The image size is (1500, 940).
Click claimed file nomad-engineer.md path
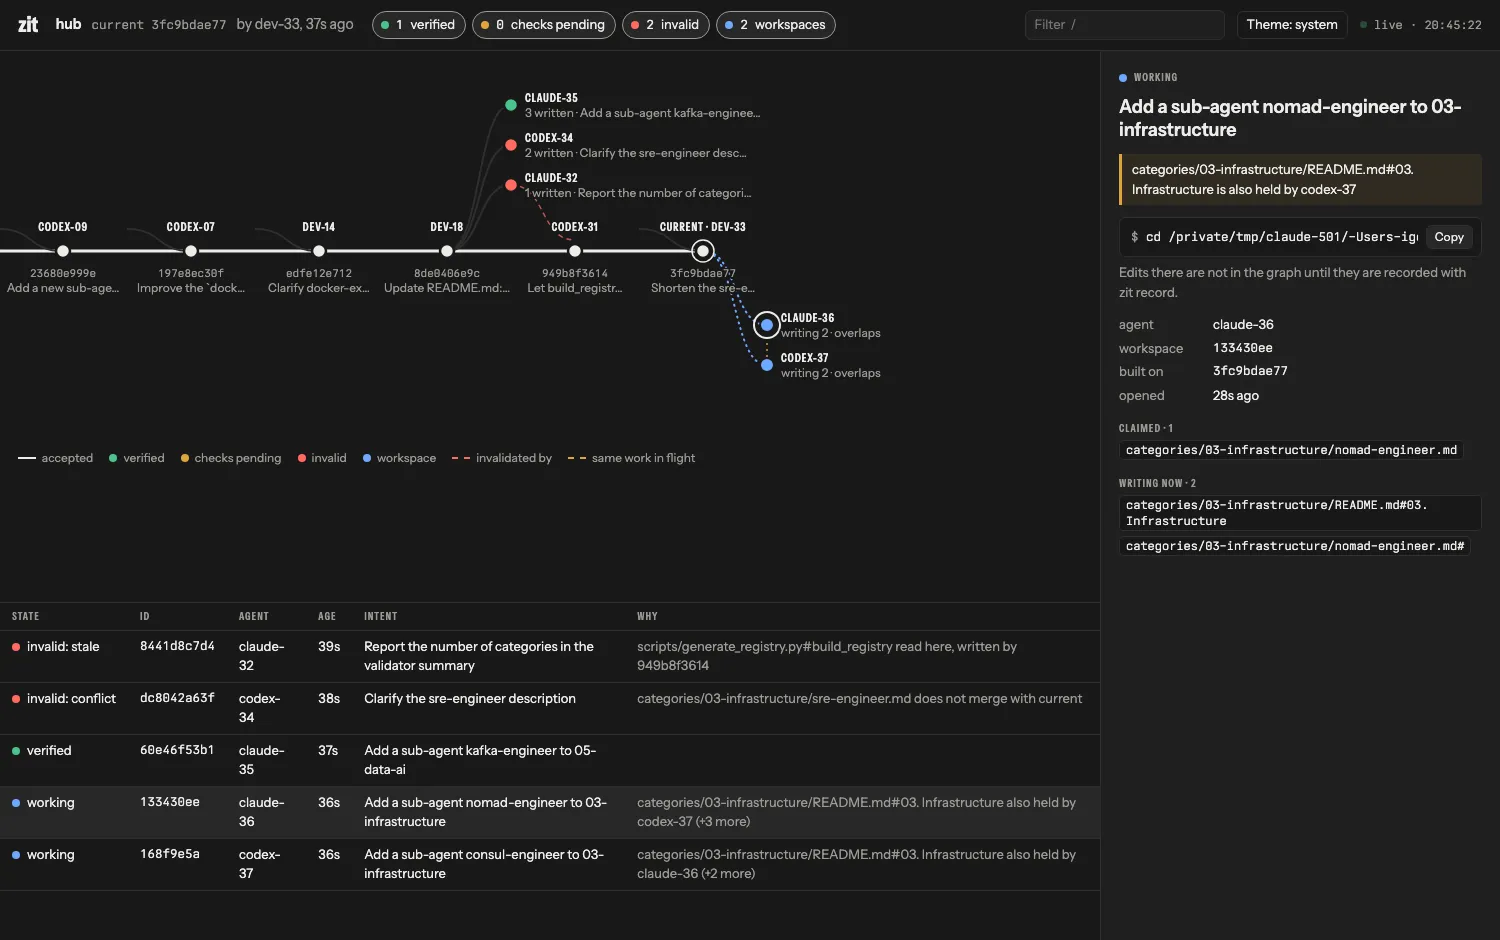[1291, 450]
